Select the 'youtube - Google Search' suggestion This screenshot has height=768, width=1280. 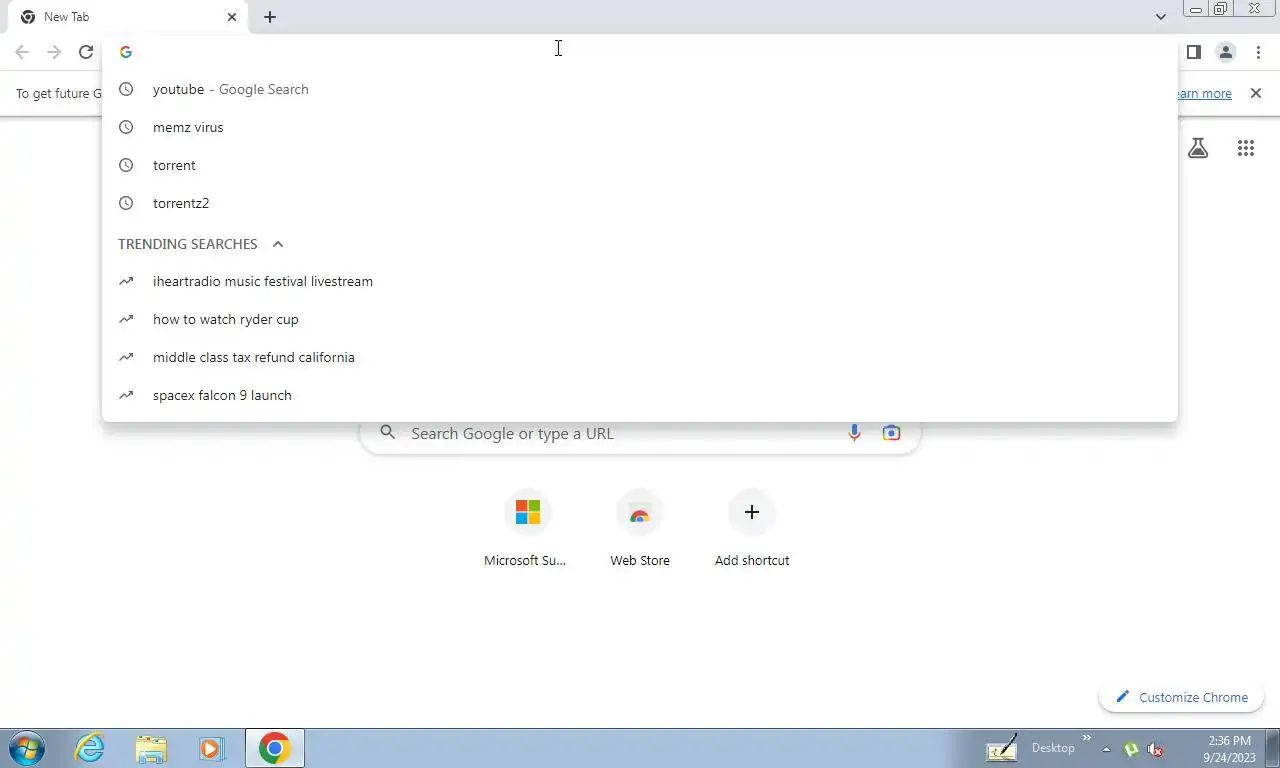click(640, 89)
